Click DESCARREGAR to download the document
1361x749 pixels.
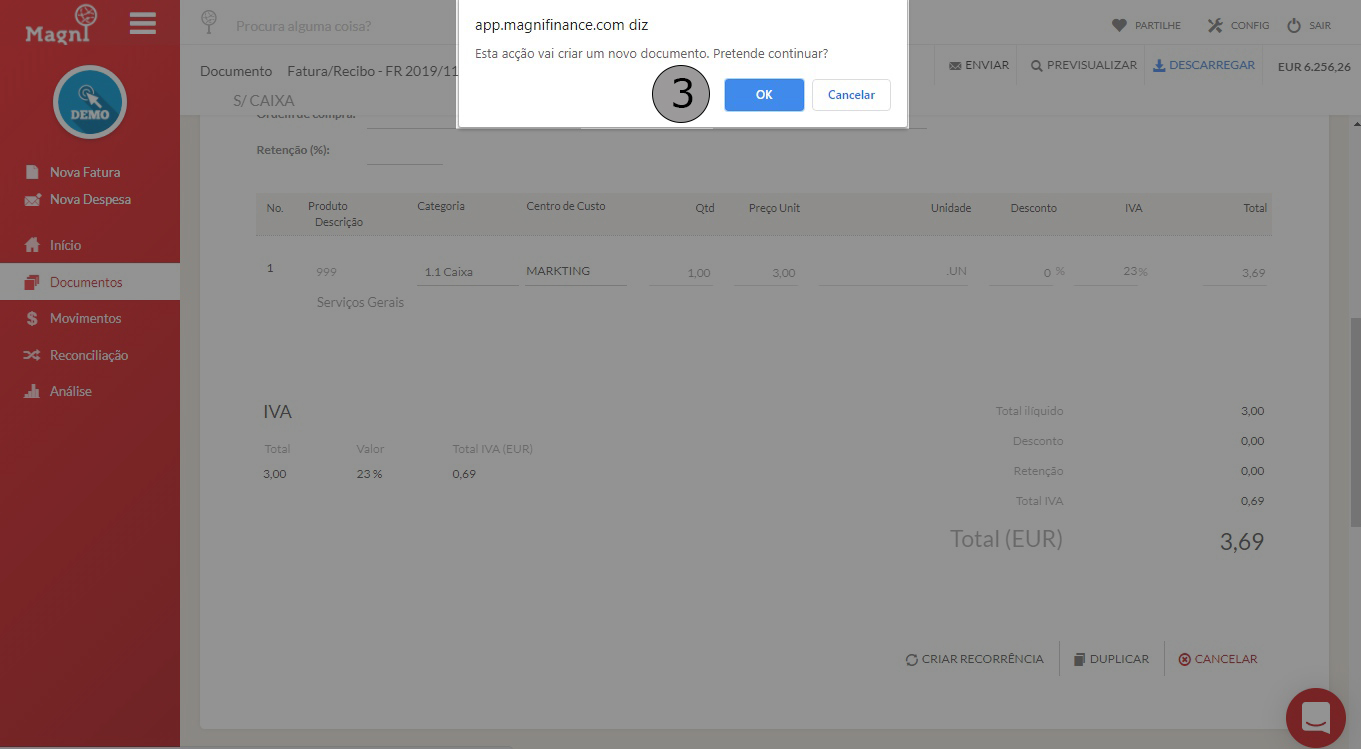point(1203,64)
